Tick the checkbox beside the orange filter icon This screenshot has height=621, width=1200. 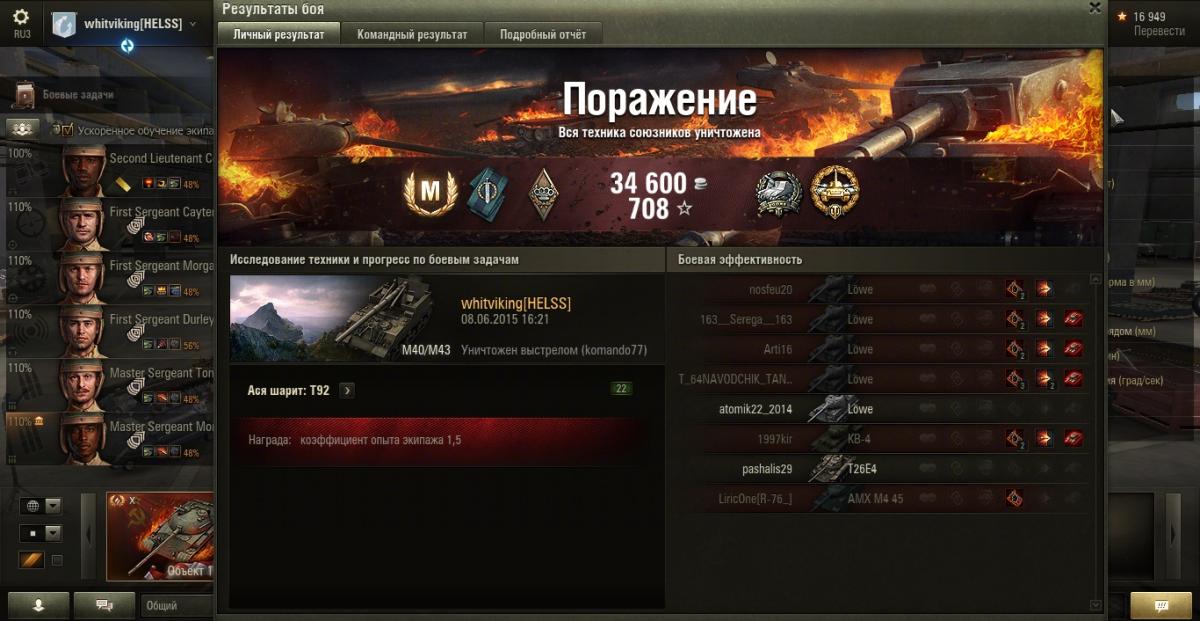[57, 560]
